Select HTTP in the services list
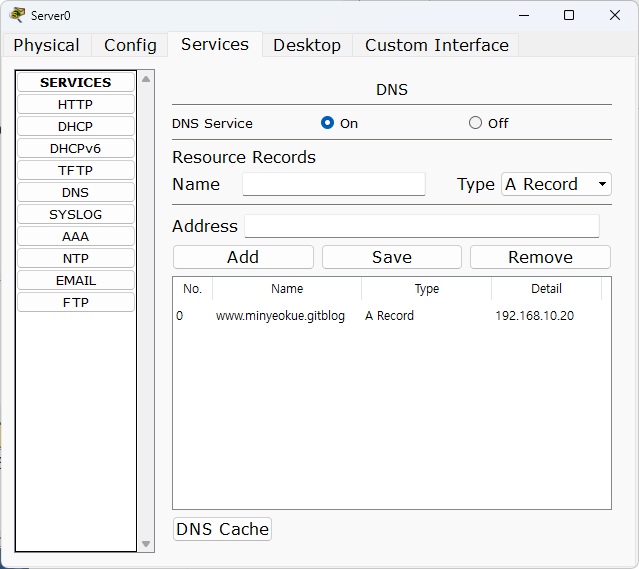The width and height of the screenshot is (639, 569). 76,104
